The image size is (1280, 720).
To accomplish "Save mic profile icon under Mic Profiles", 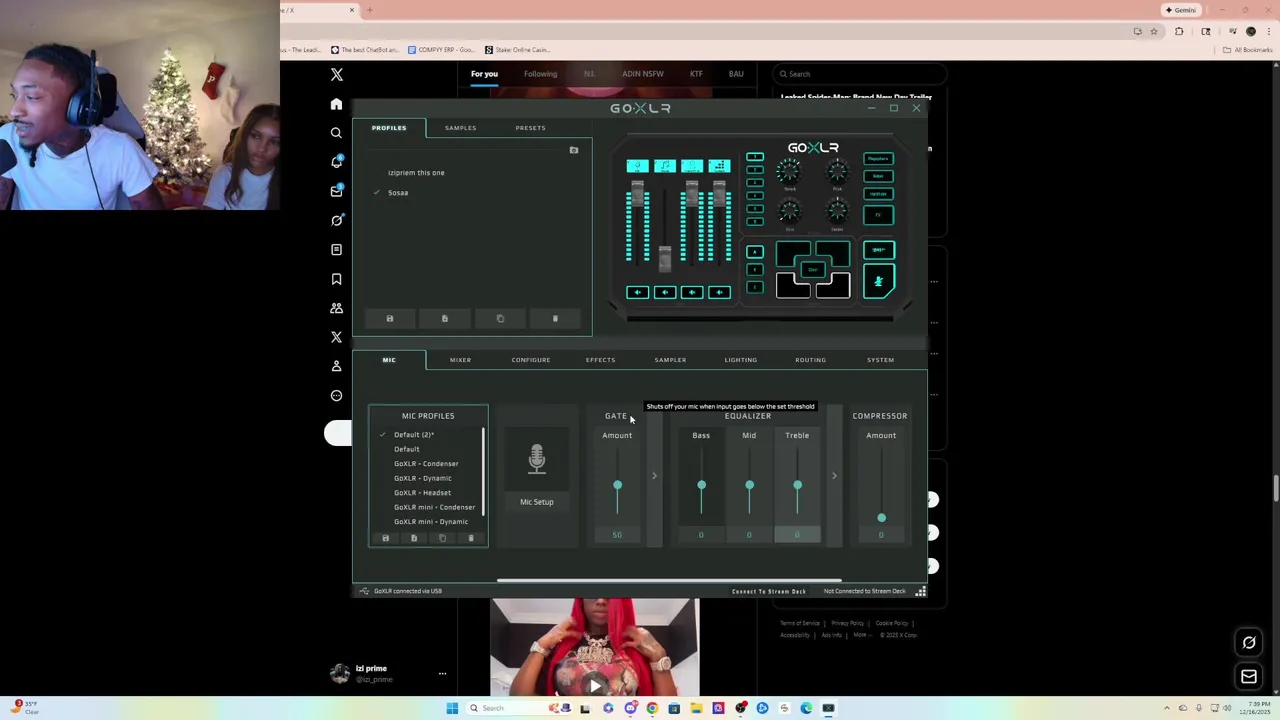I will [385, 538].
